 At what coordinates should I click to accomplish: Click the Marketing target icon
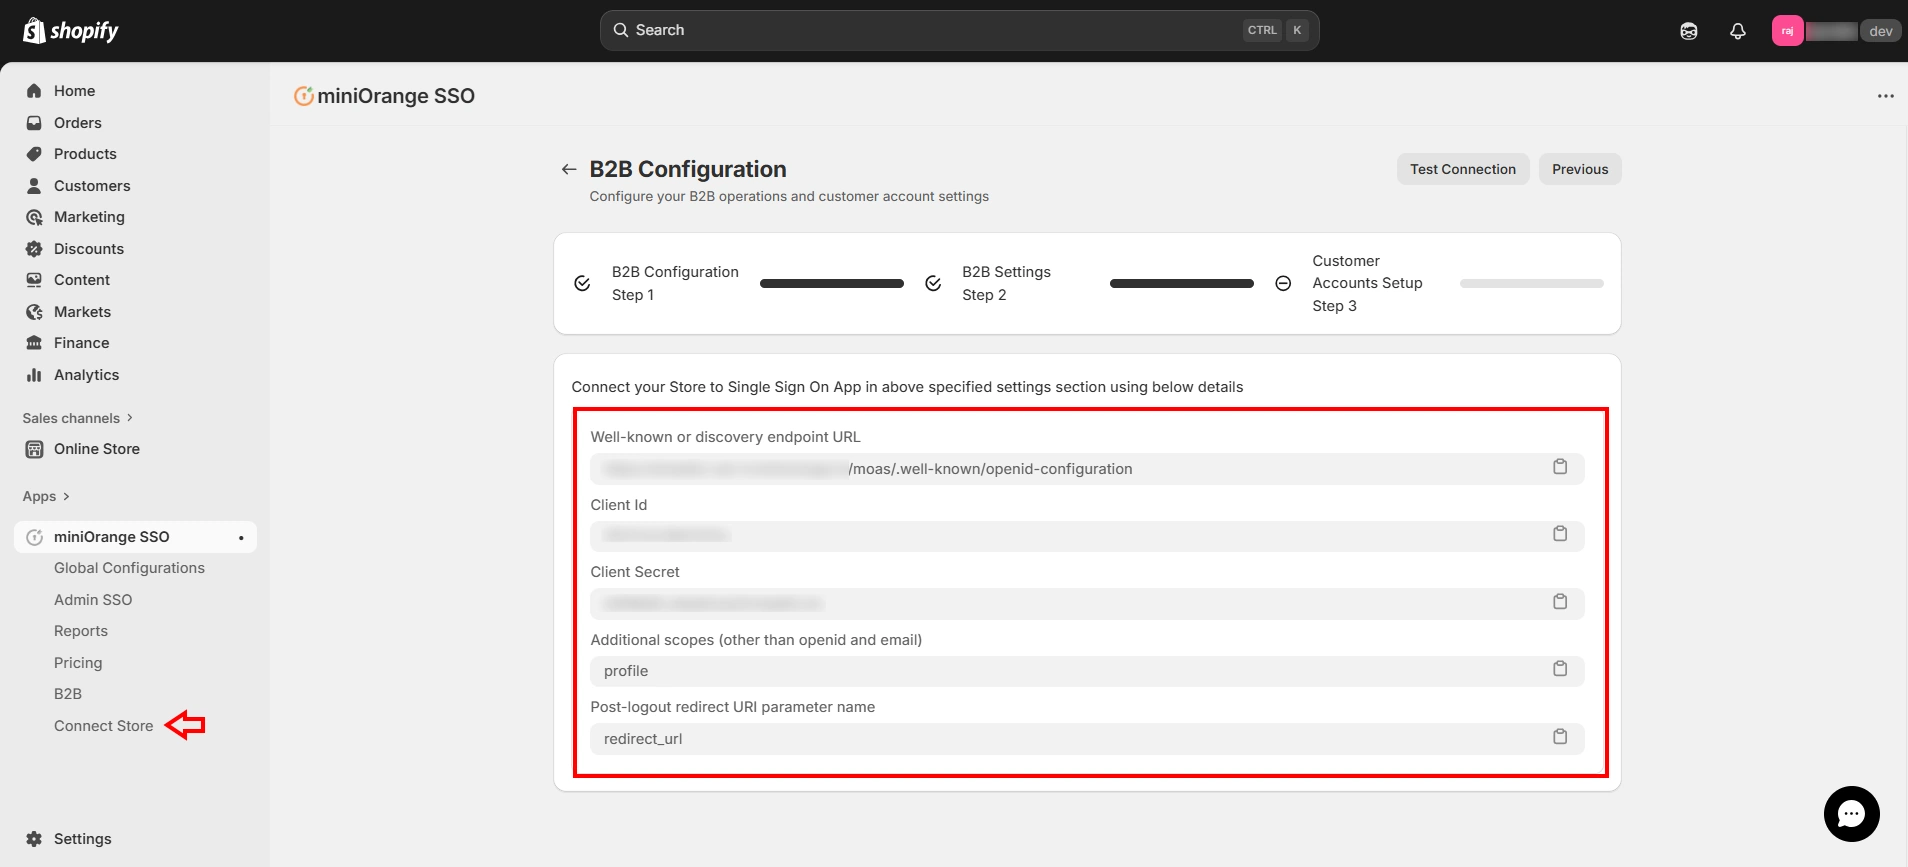tap(34, 217)
